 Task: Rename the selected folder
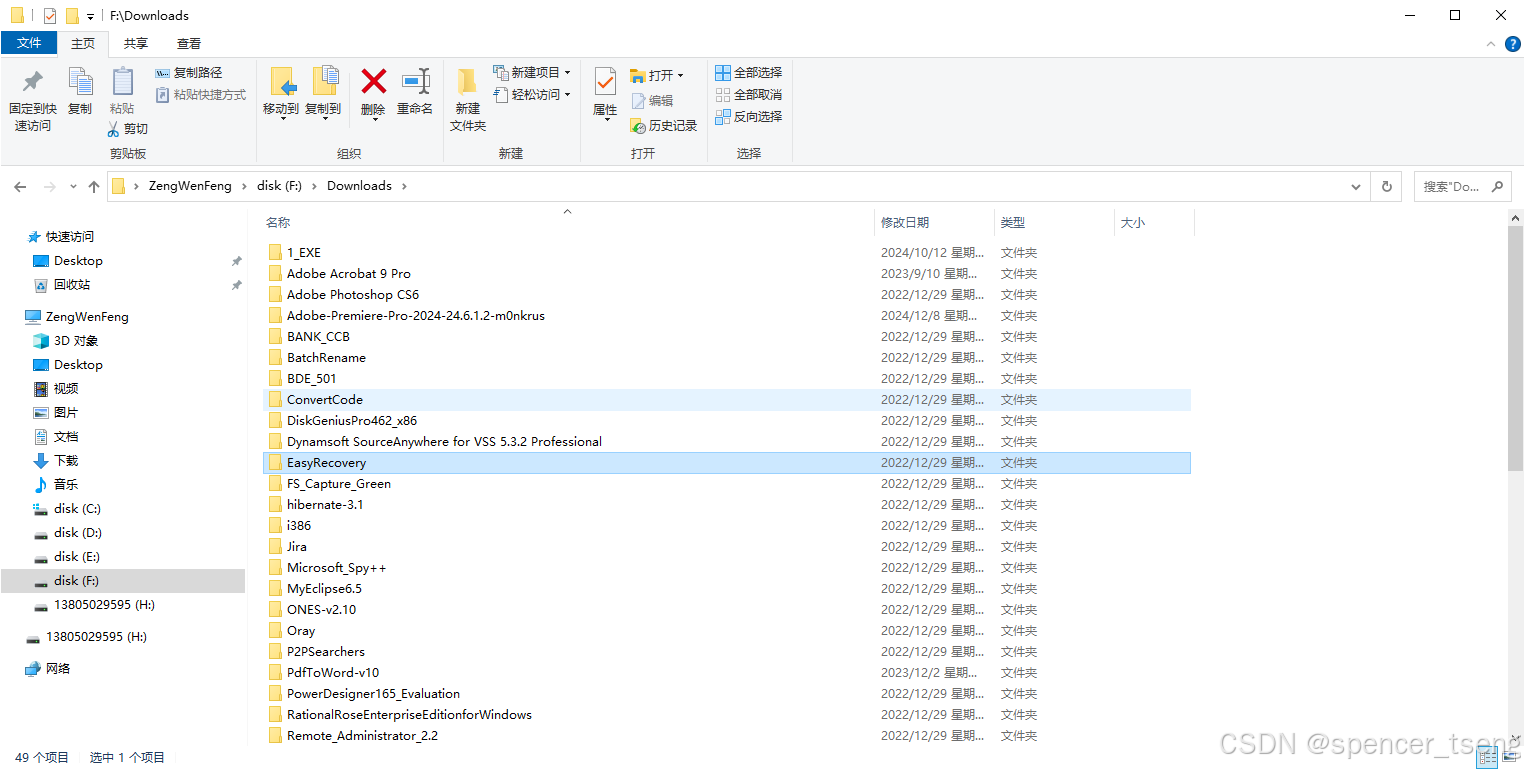pos(415,95)
